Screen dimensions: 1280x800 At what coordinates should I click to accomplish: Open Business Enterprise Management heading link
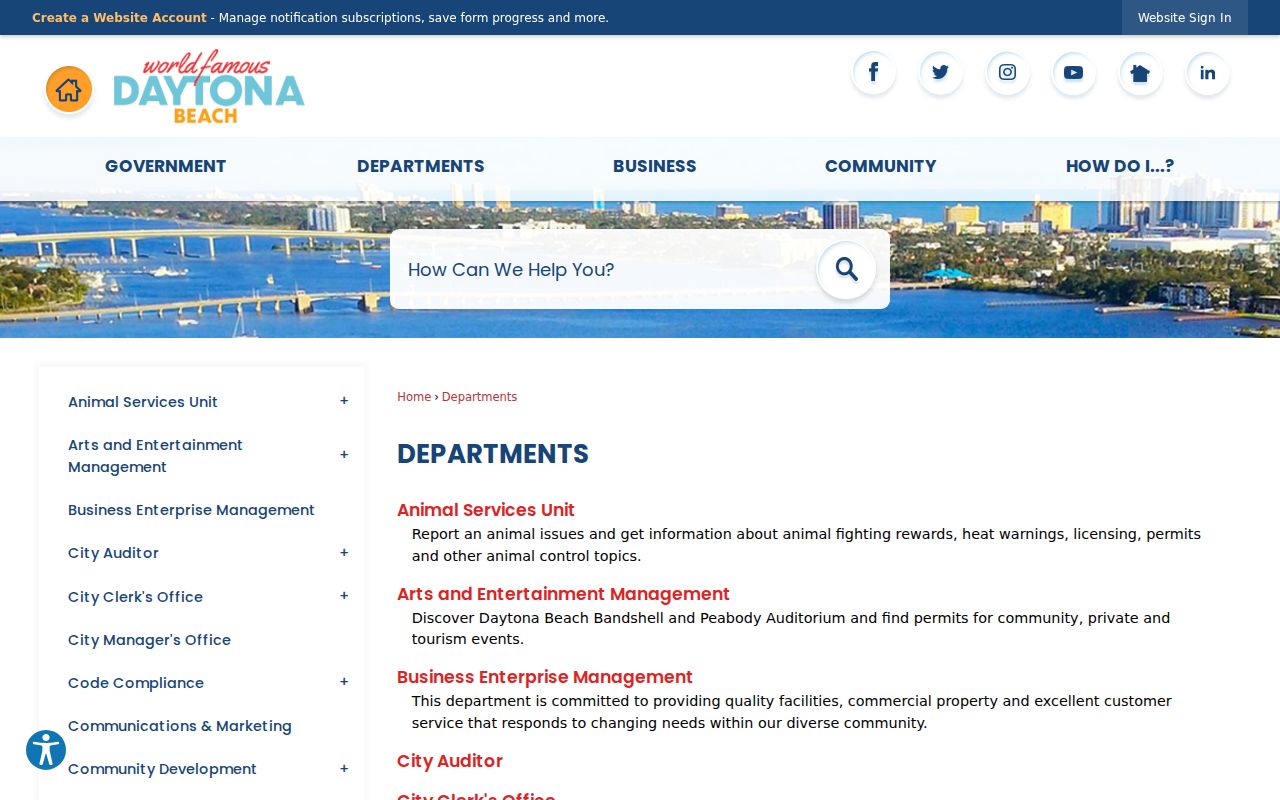[x=545, y=677]
